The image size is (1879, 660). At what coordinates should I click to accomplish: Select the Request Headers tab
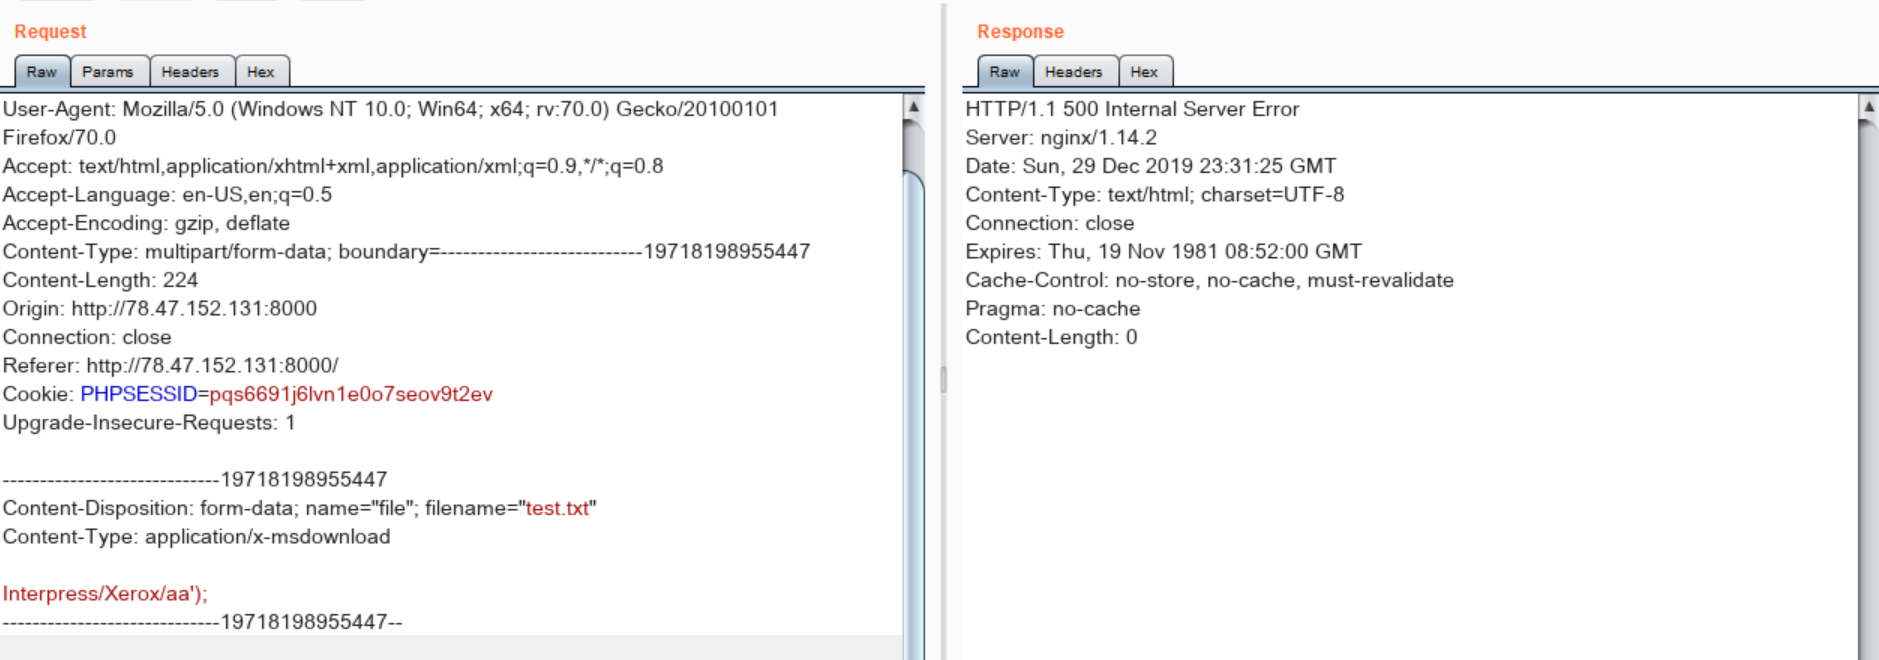(190, 72)
